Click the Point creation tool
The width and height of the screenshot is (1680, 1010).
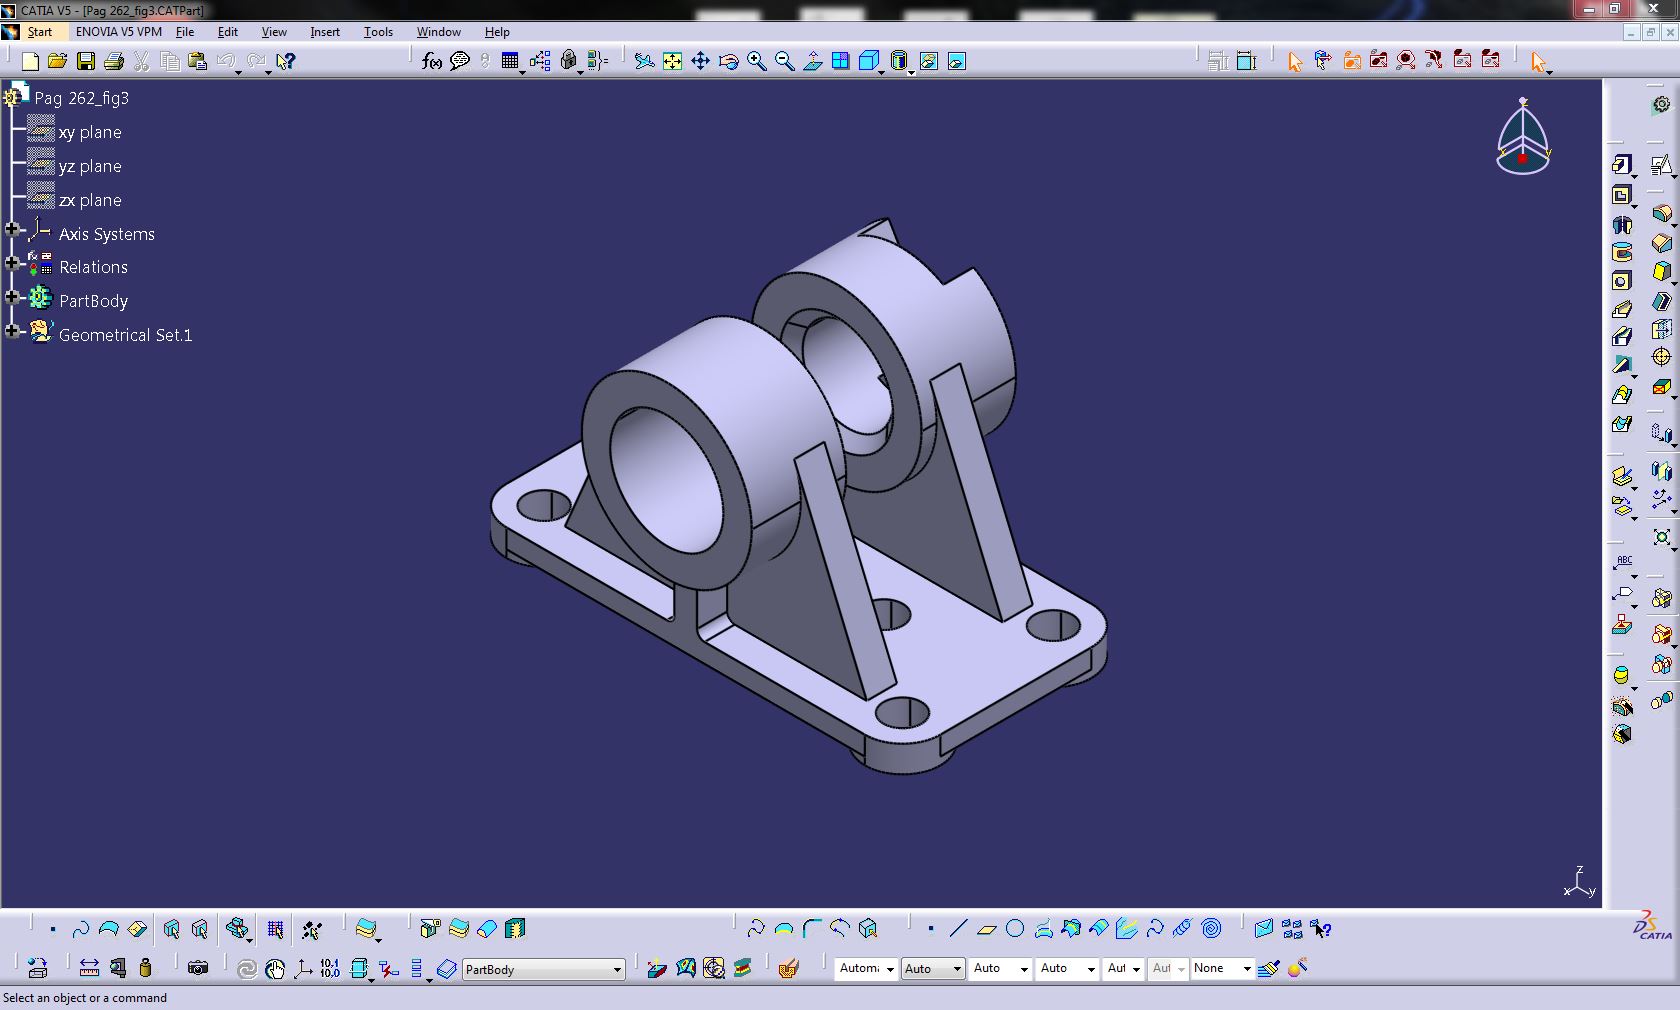coord(931,929)
